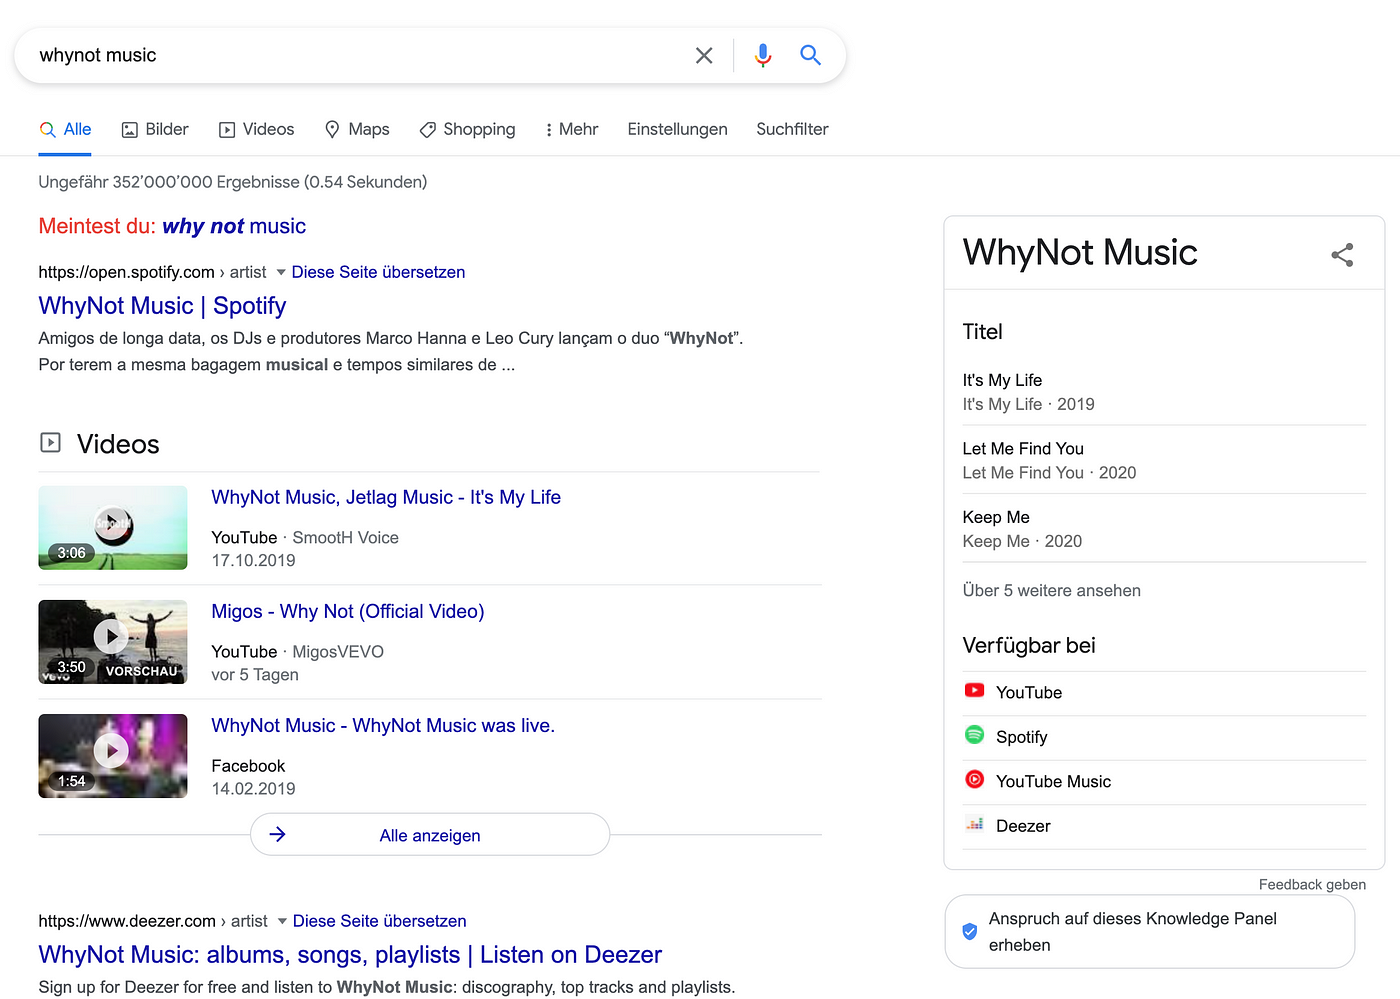This screenshot has width=1400, height=999.
Task: Open the WhyNot Music | Spotify result
Action: tap(162, 306)
